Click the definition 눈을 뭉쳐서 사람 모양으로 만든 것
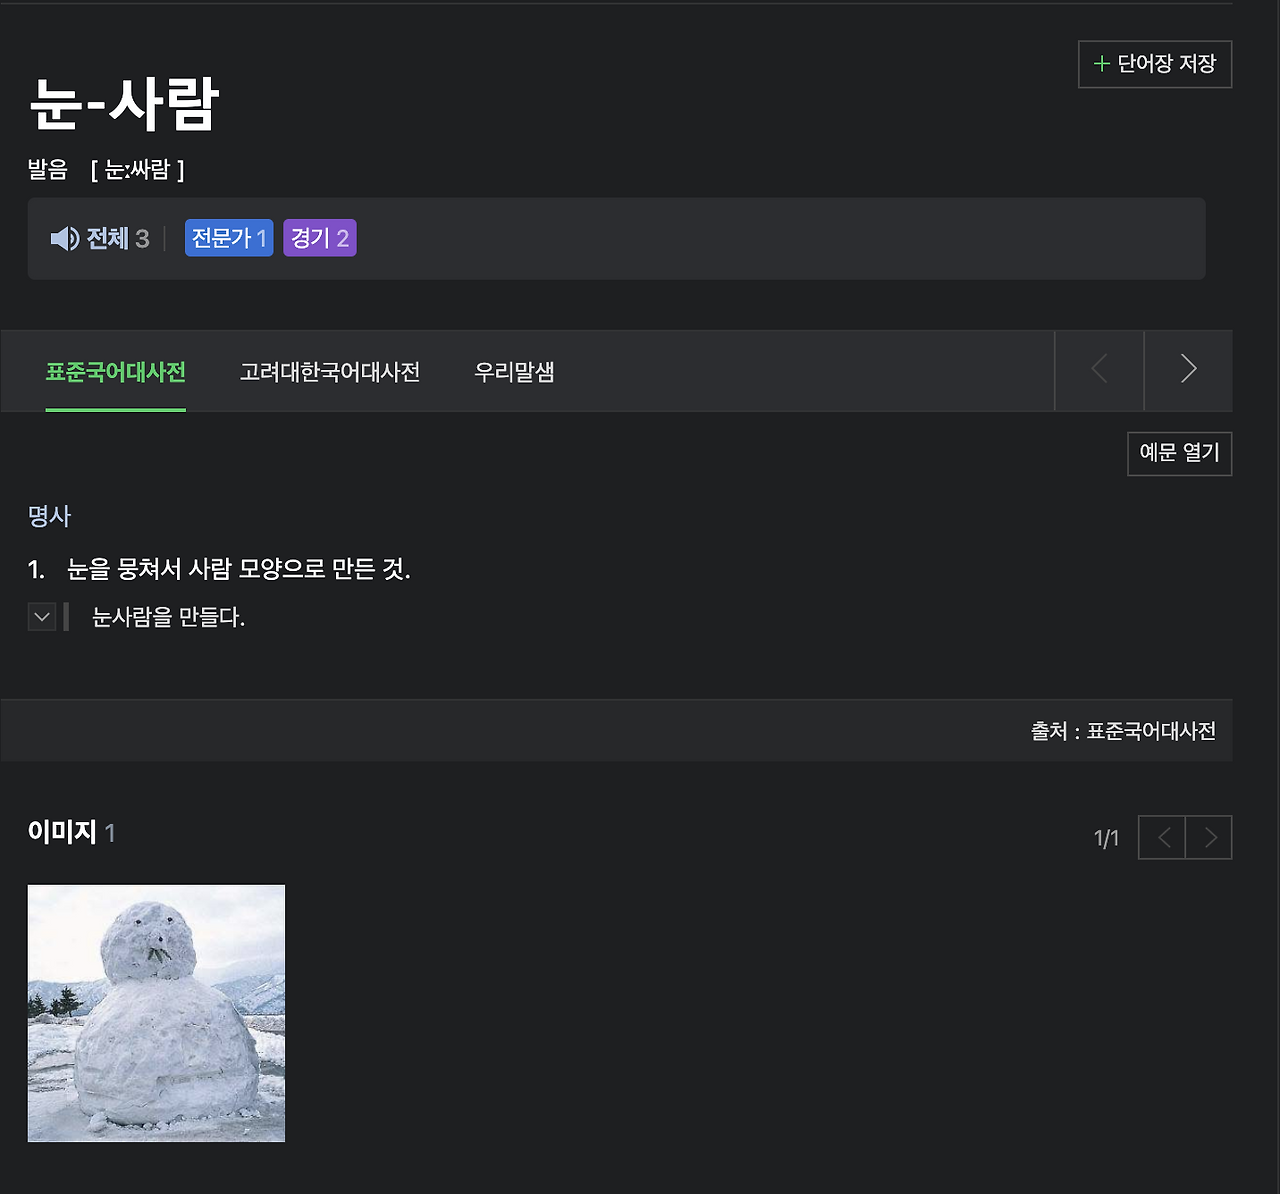This screenshot has height=1194, width=1280. point(240,569)
